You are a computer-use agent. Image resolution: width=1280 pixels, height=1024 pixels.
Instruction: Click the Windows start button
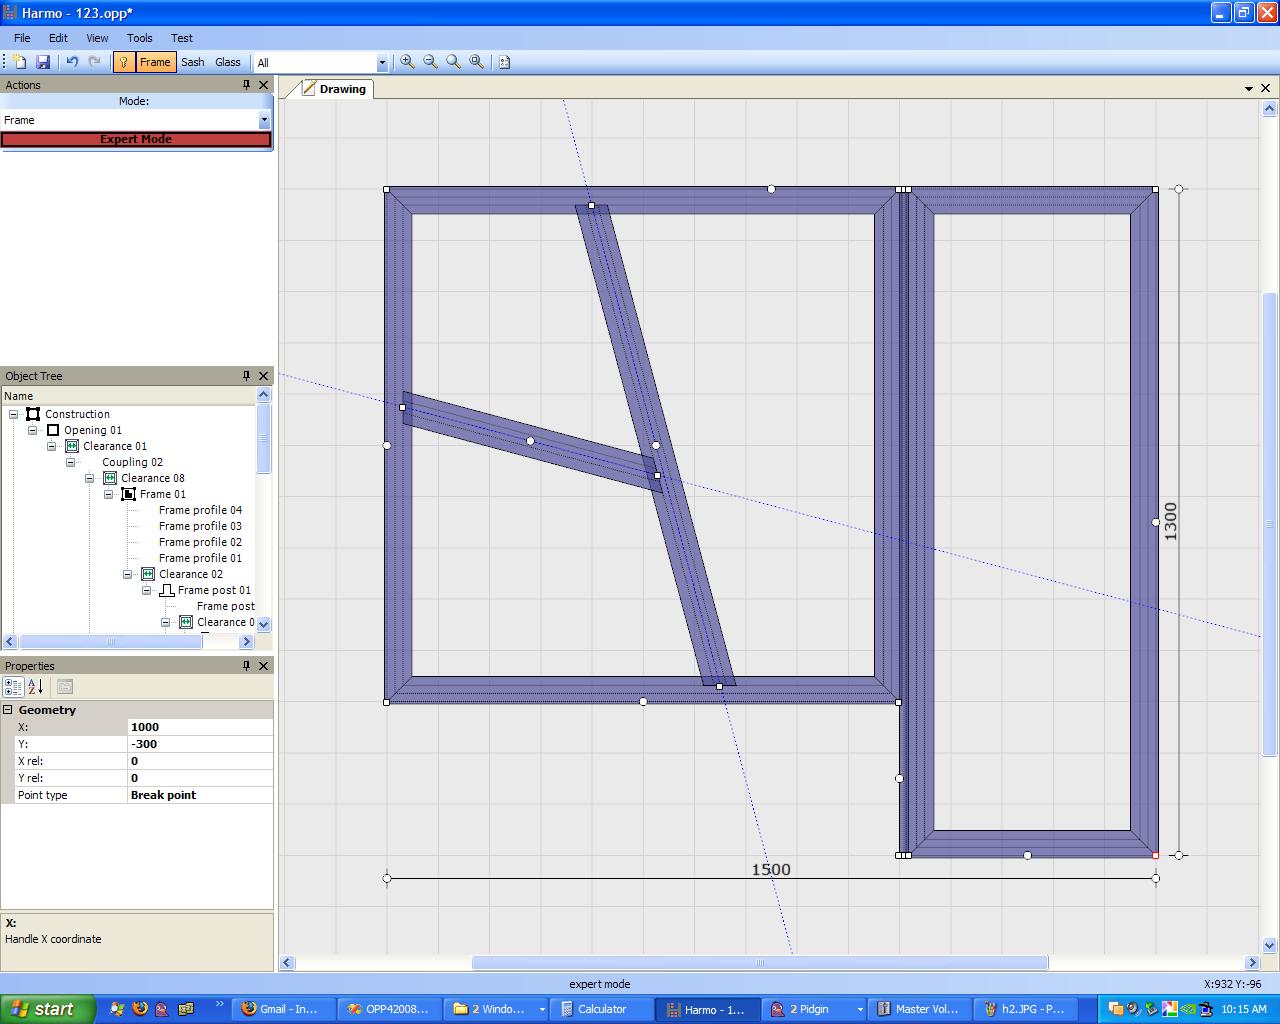tap(47, 1009)
